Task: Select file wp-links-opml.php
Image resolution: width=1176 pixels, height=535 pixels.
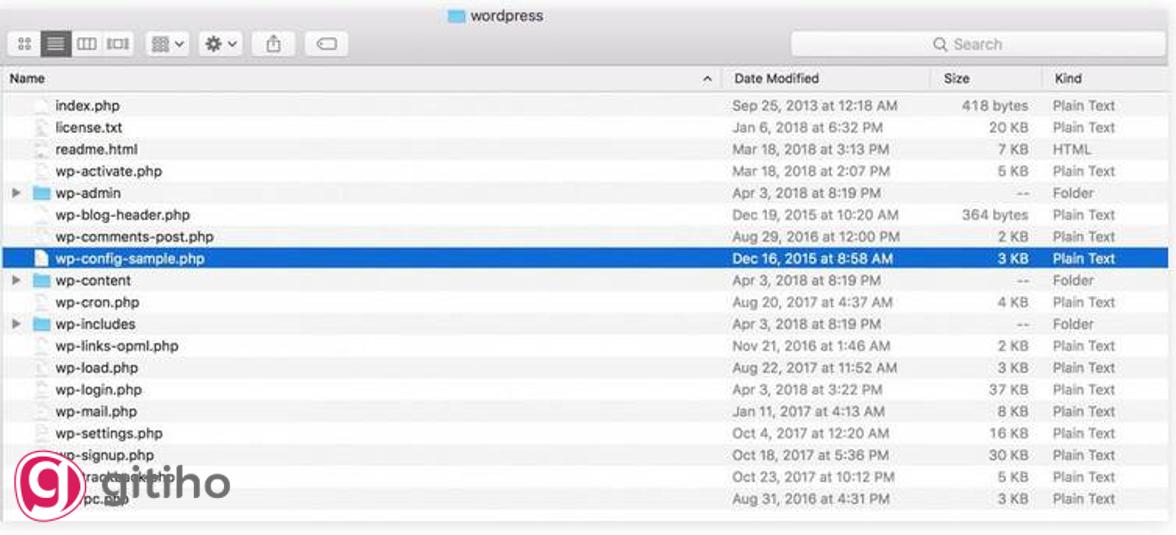Action: tap(116, 346)
